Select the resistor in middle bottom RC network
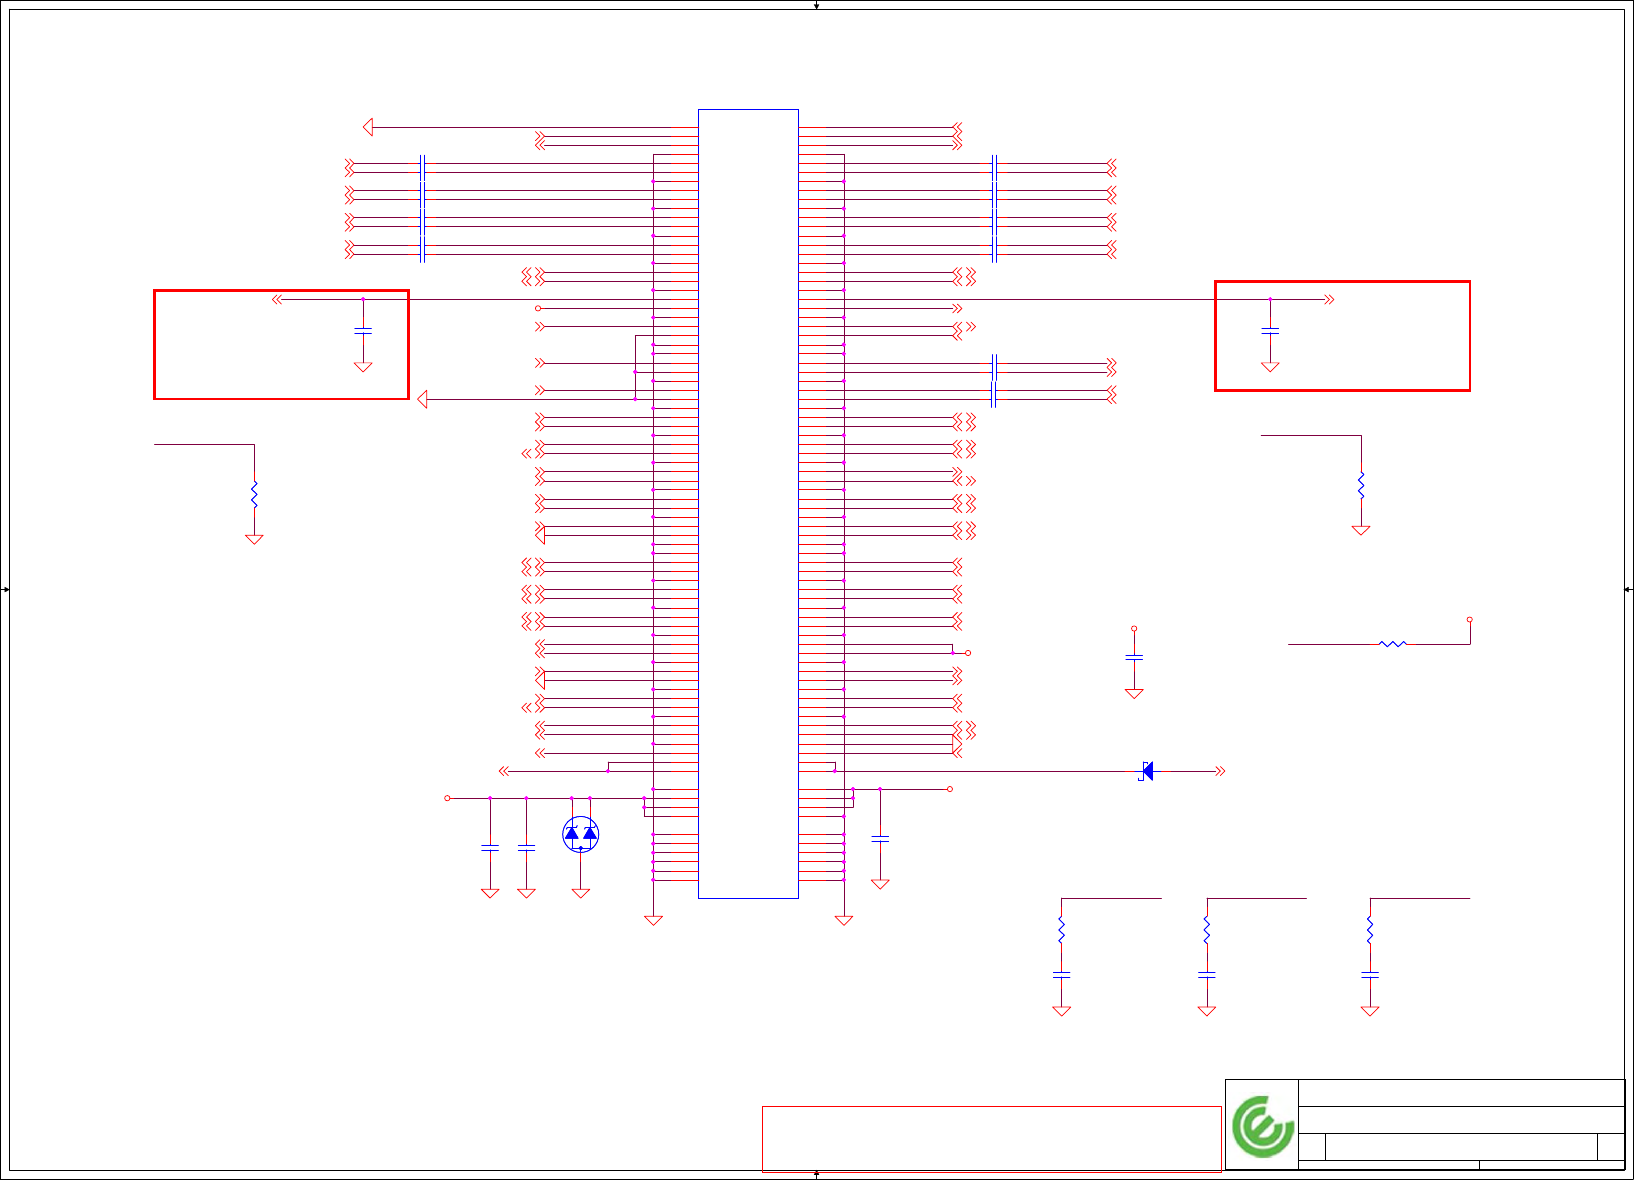The height and width of the screenshot is (1180, 1634). tap(1207, 931)
